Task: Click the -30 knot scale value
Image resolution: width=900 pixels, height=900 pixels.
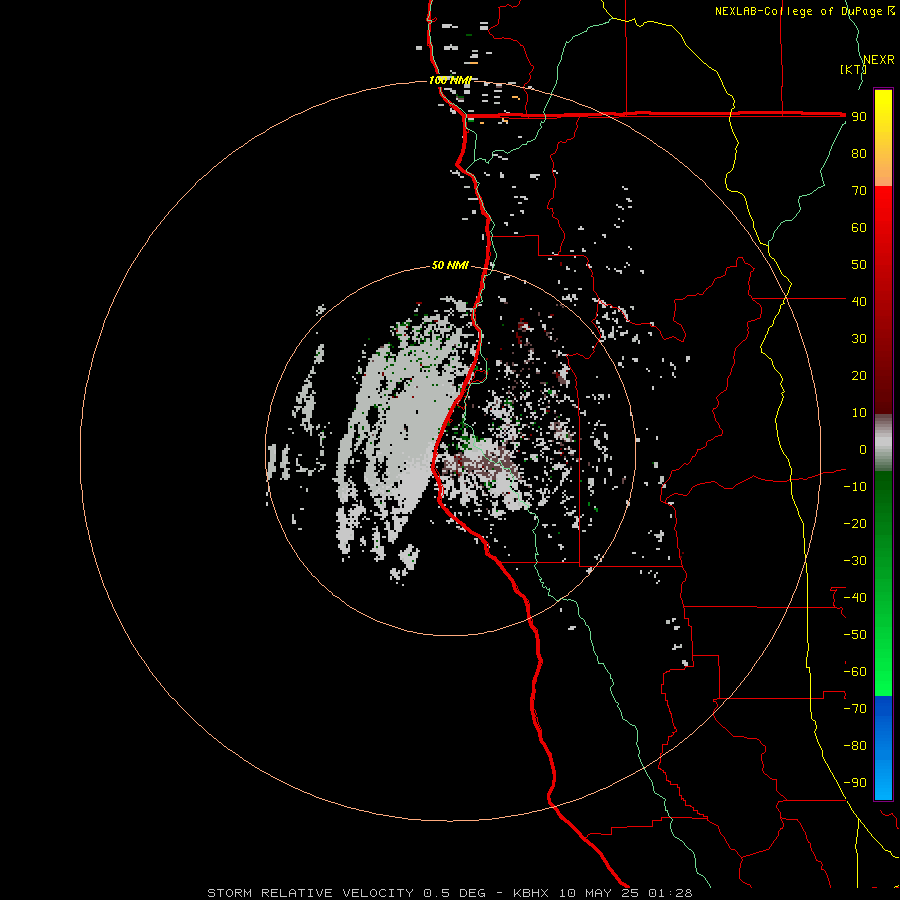Action: pyautogui.click(x=855, y=561)
